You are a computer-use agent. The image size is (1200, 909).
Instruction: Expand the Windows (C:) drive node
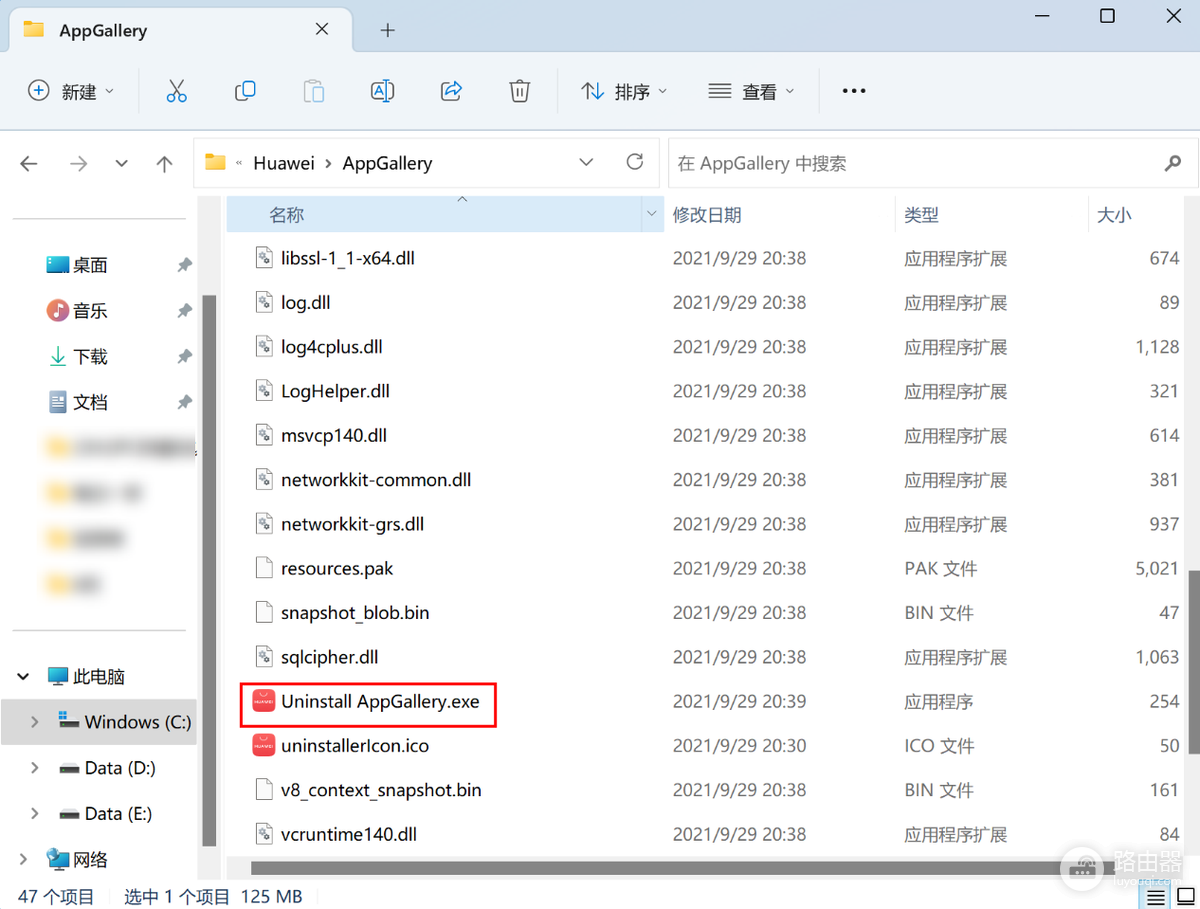34,722
